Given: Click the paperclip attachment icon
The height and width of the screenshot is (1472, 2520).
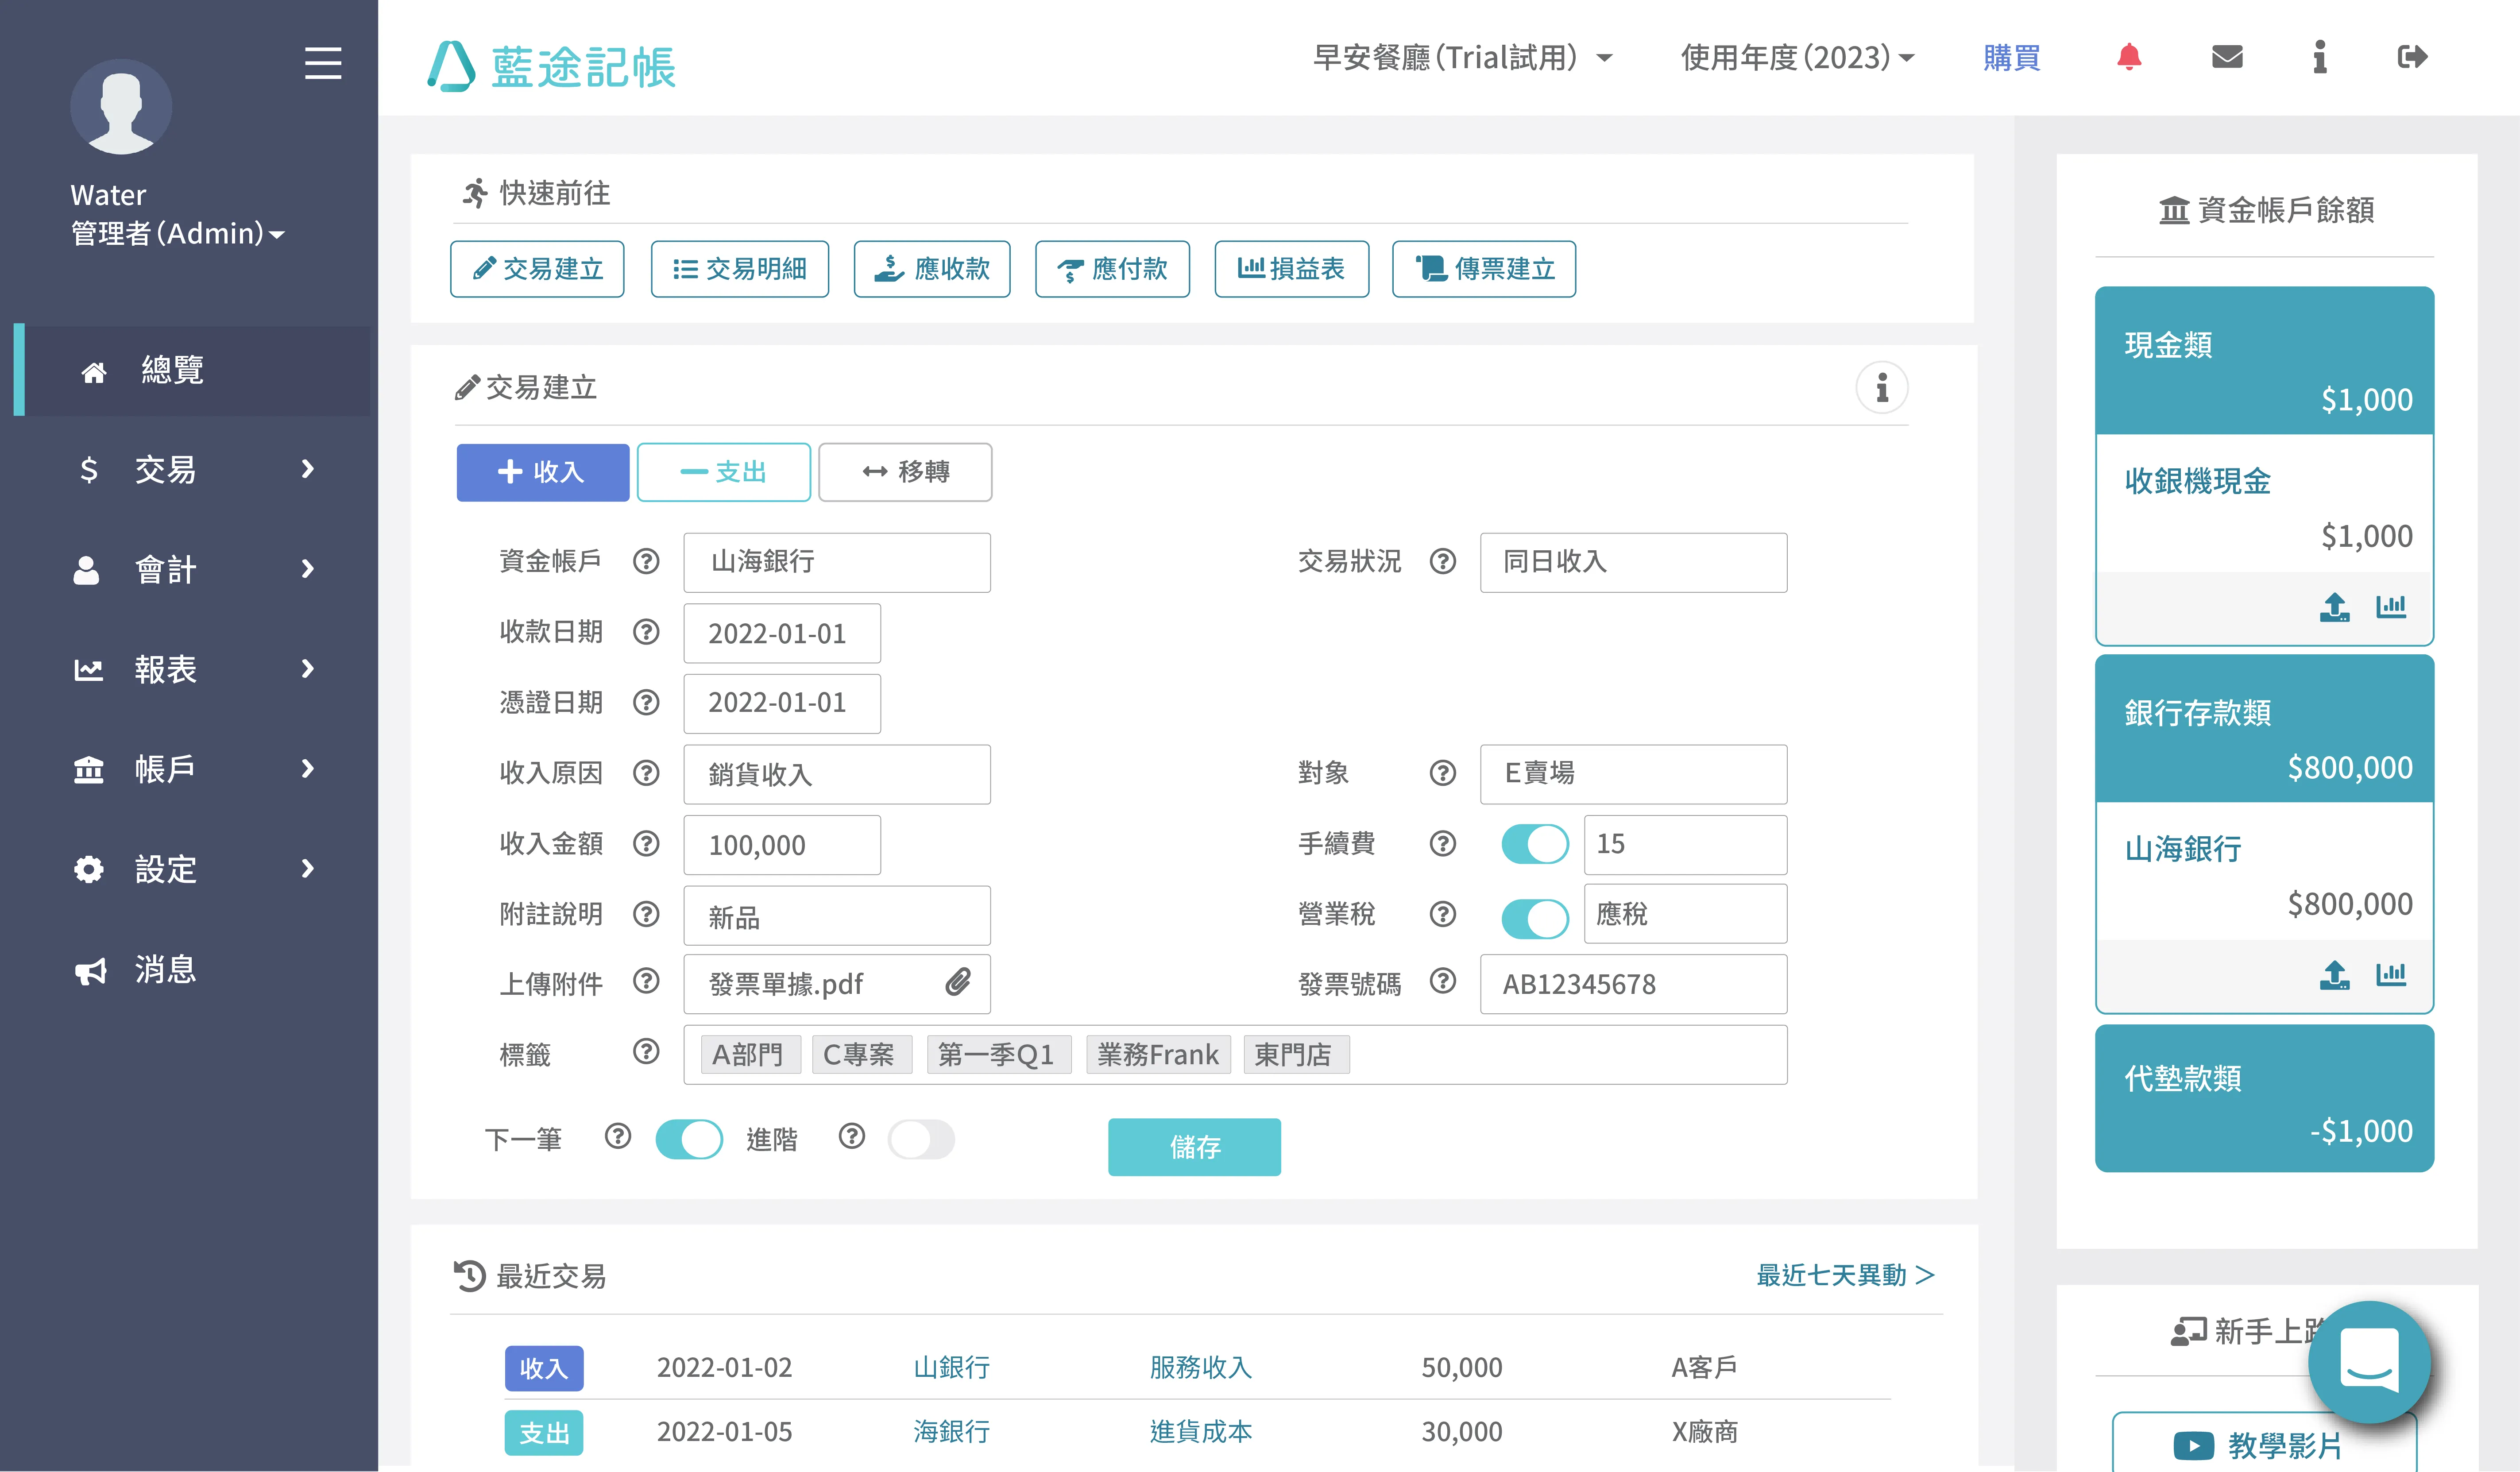Looking at the screenshot, I should (957, 982).
